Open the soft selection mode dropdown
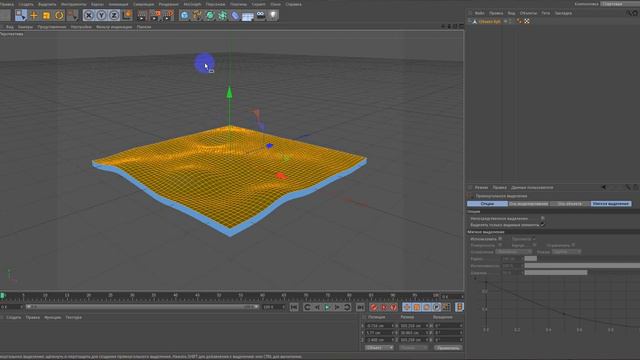Viewport: 640px width, 360px height. tap(567, 252)
